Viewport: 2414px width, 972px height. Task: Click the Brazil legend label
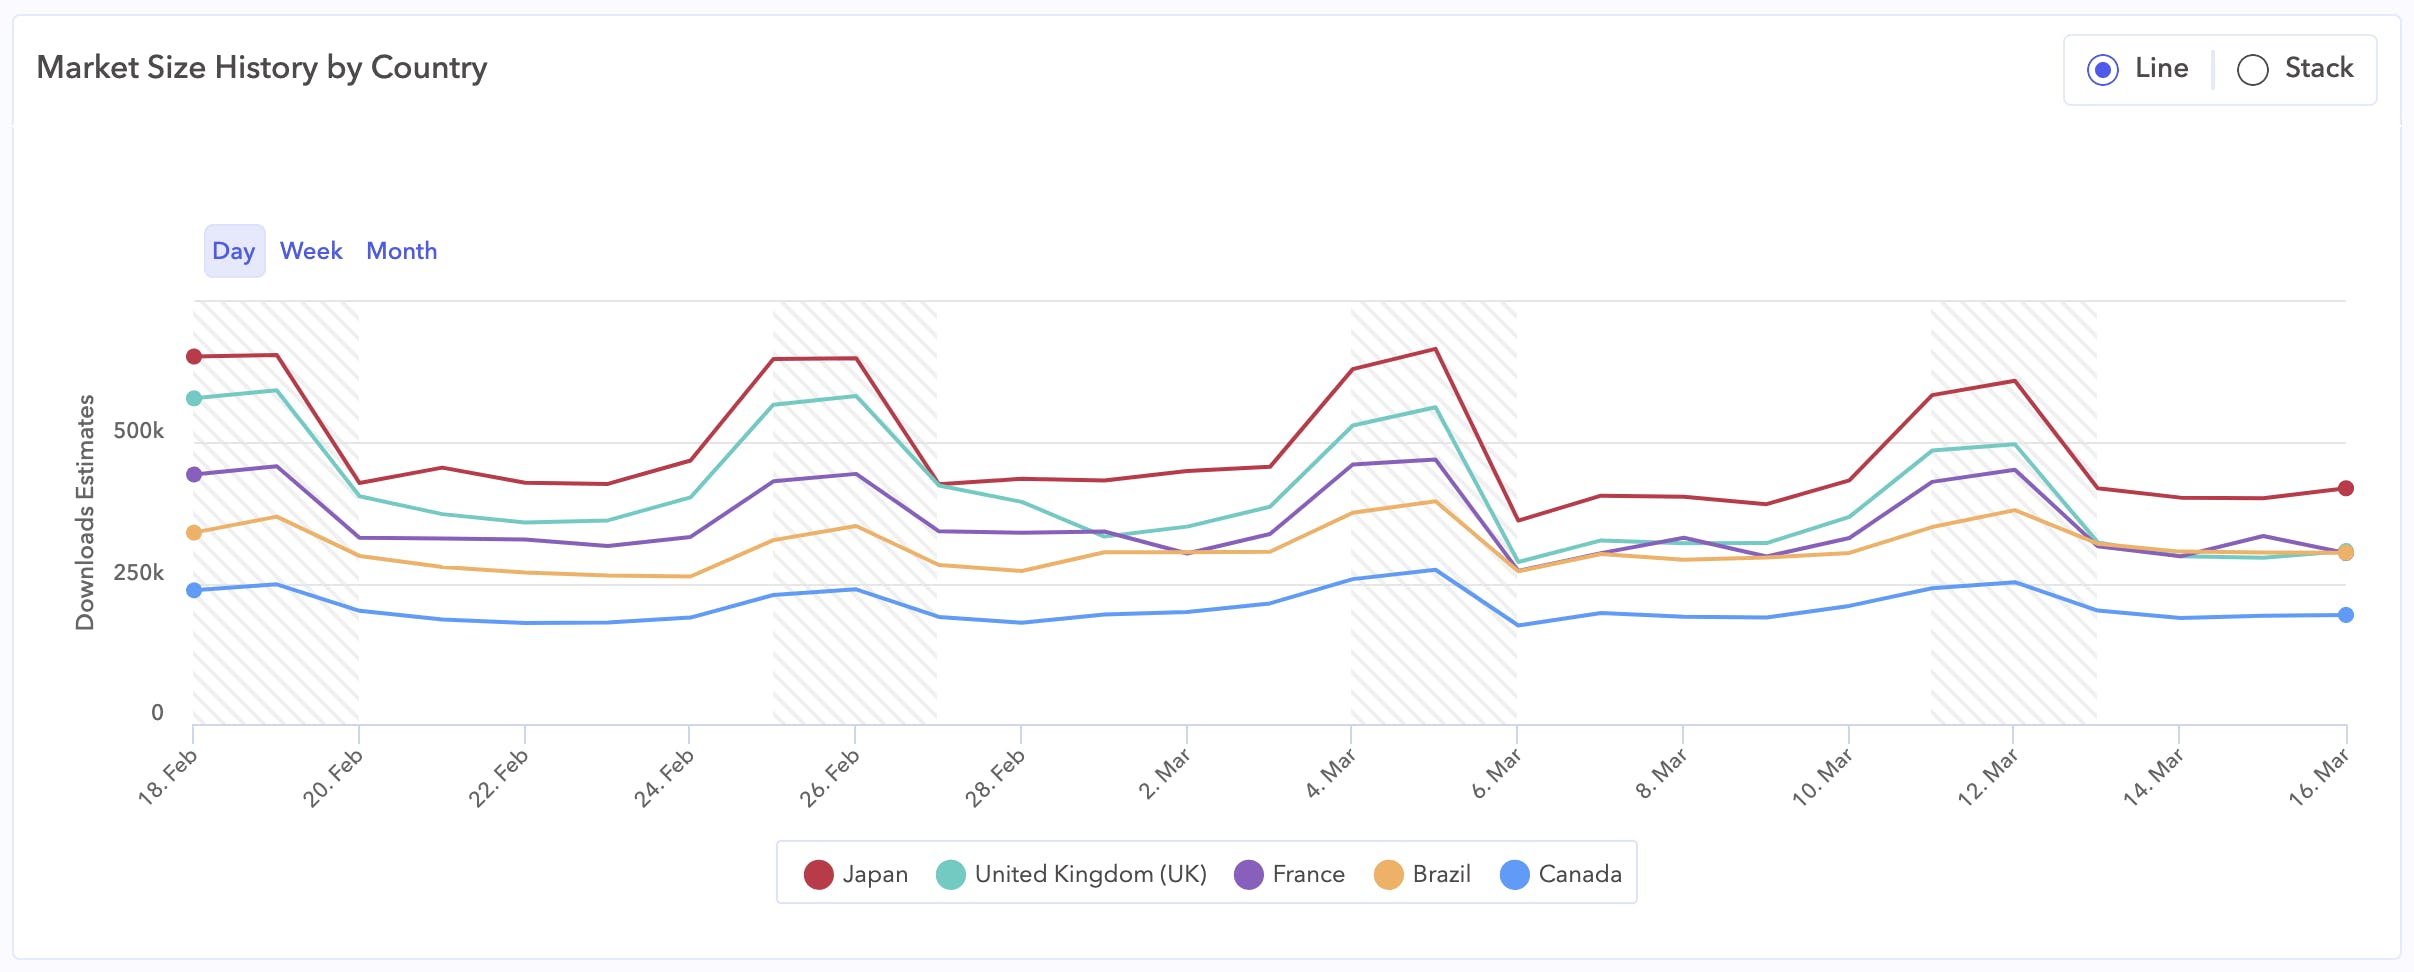click(1441, 874)
